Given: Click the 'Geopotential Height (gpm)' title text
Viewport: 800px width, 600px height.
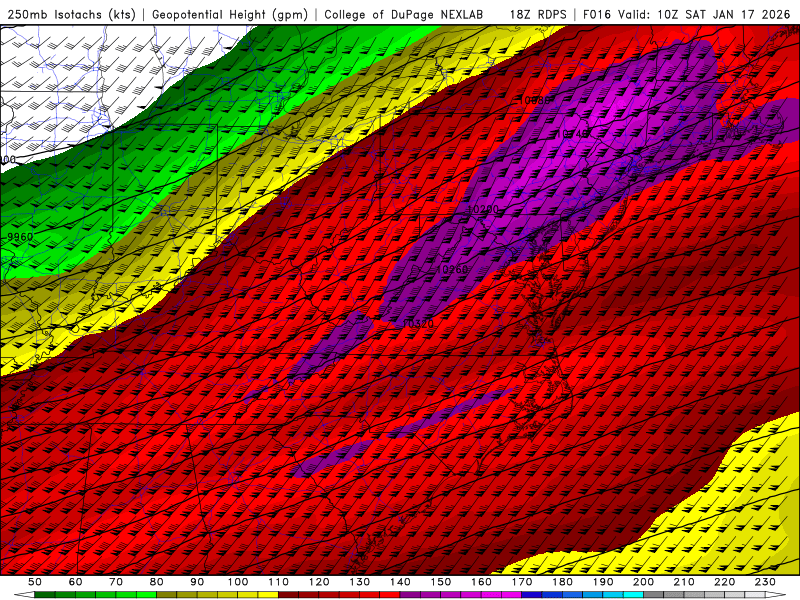Looking at the screenshot, I should (x=230, y=14).
